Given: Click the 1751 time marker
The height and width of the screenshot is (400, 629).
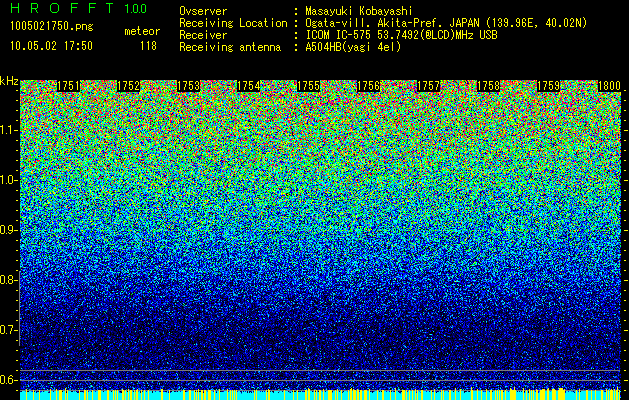Looking at the screenshot, I should tap(68, 86).
